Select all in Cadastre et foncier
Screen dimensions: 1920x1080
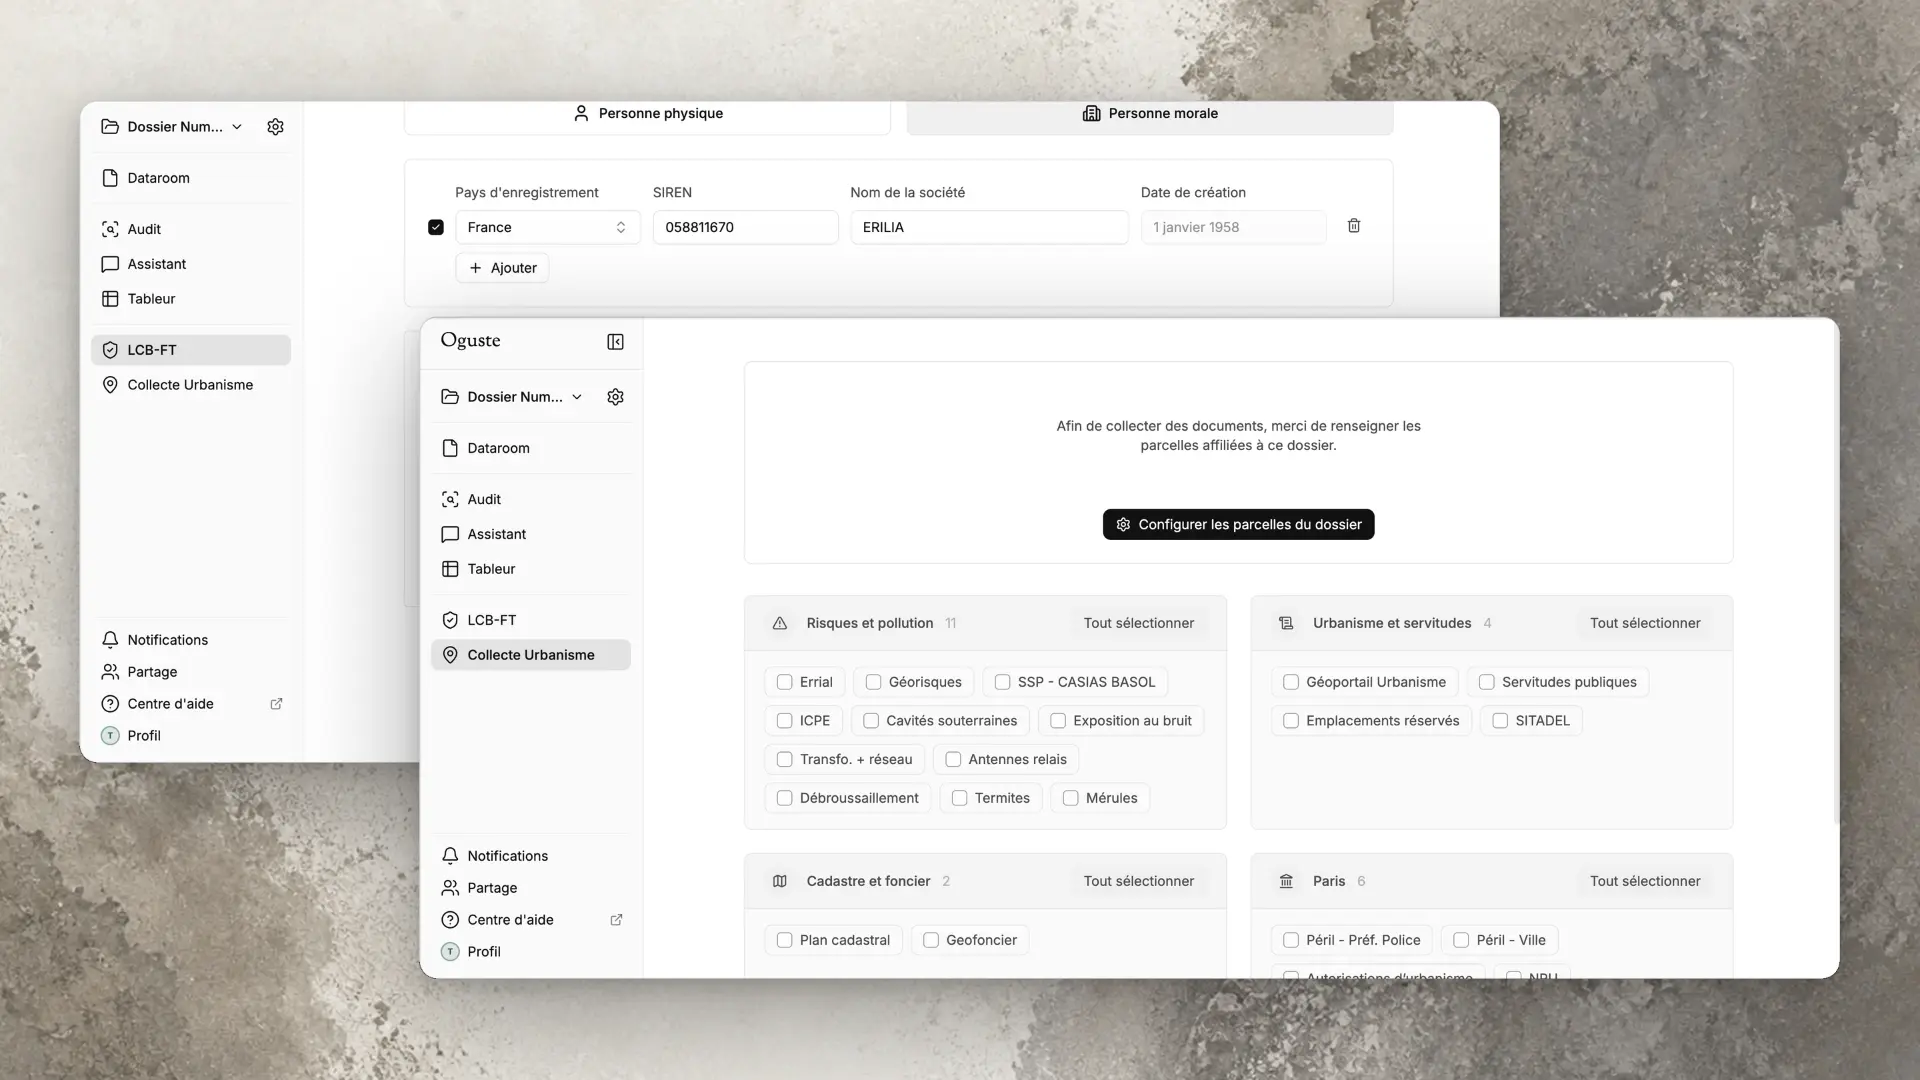tap(1138, 881)
